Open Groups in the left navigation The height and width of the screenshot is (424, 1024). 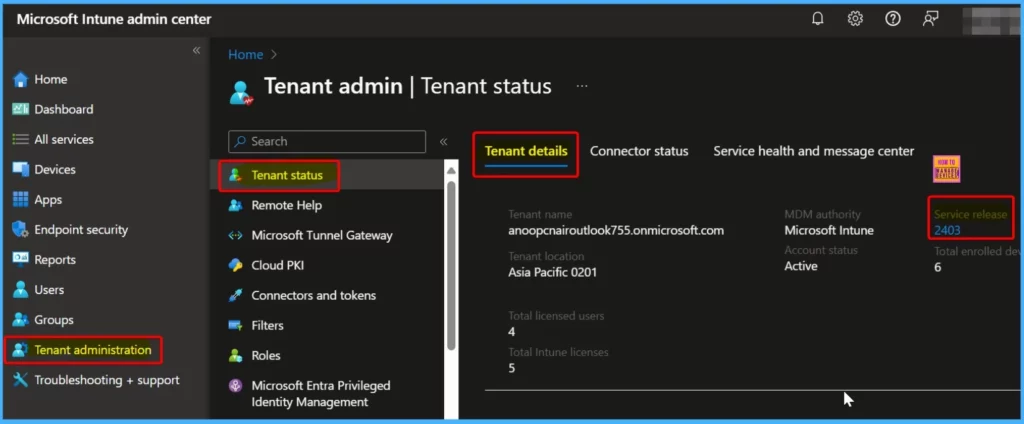[54, 320]
